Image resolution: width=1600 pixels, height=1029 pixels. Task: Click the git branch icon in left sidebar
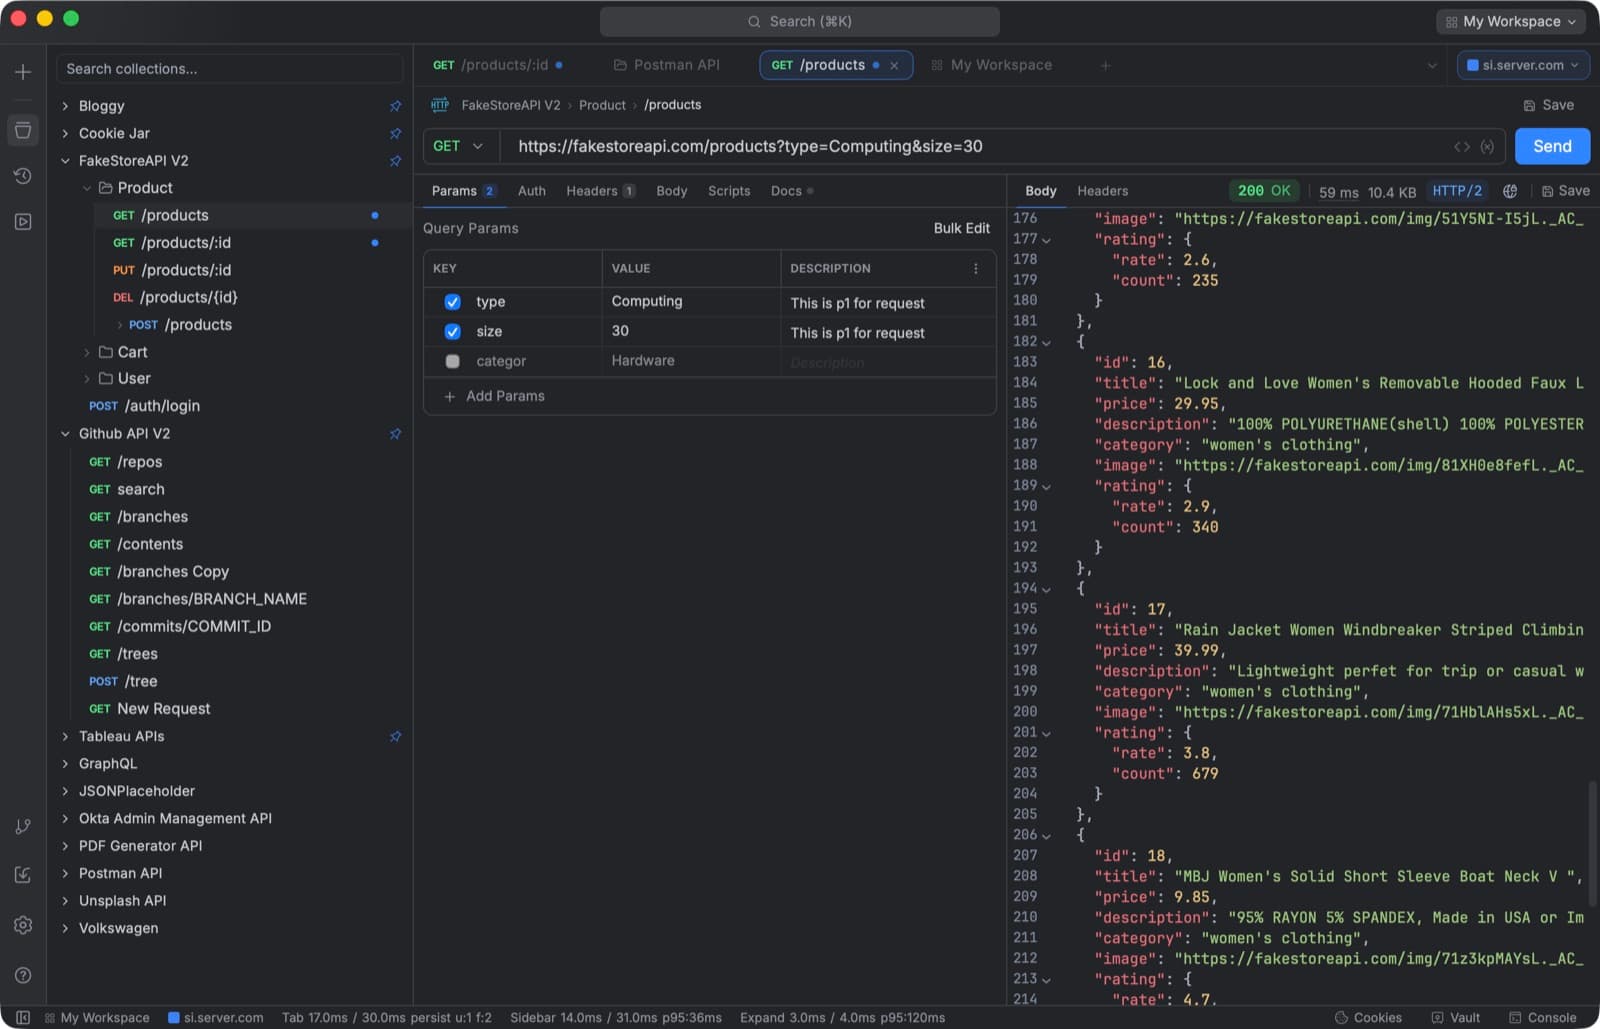[23, 827]
